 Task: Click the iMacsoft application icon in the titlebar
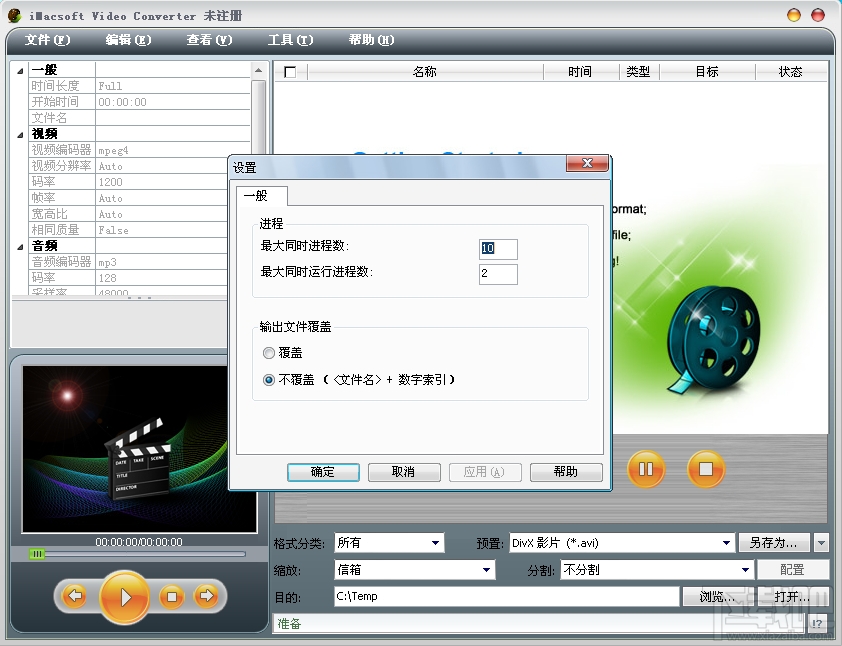tap(13, 14)
